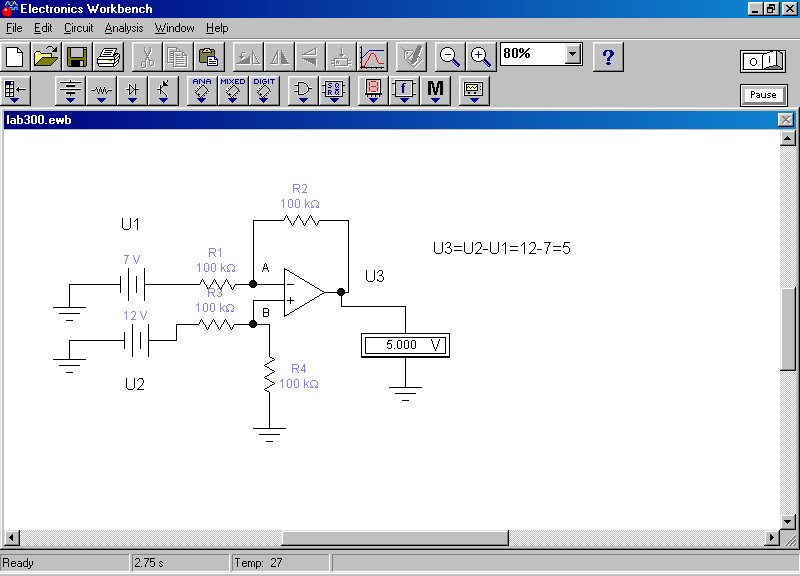Click the U2 label text
This screenshot has height=576, width=800.
coord(135,384)
